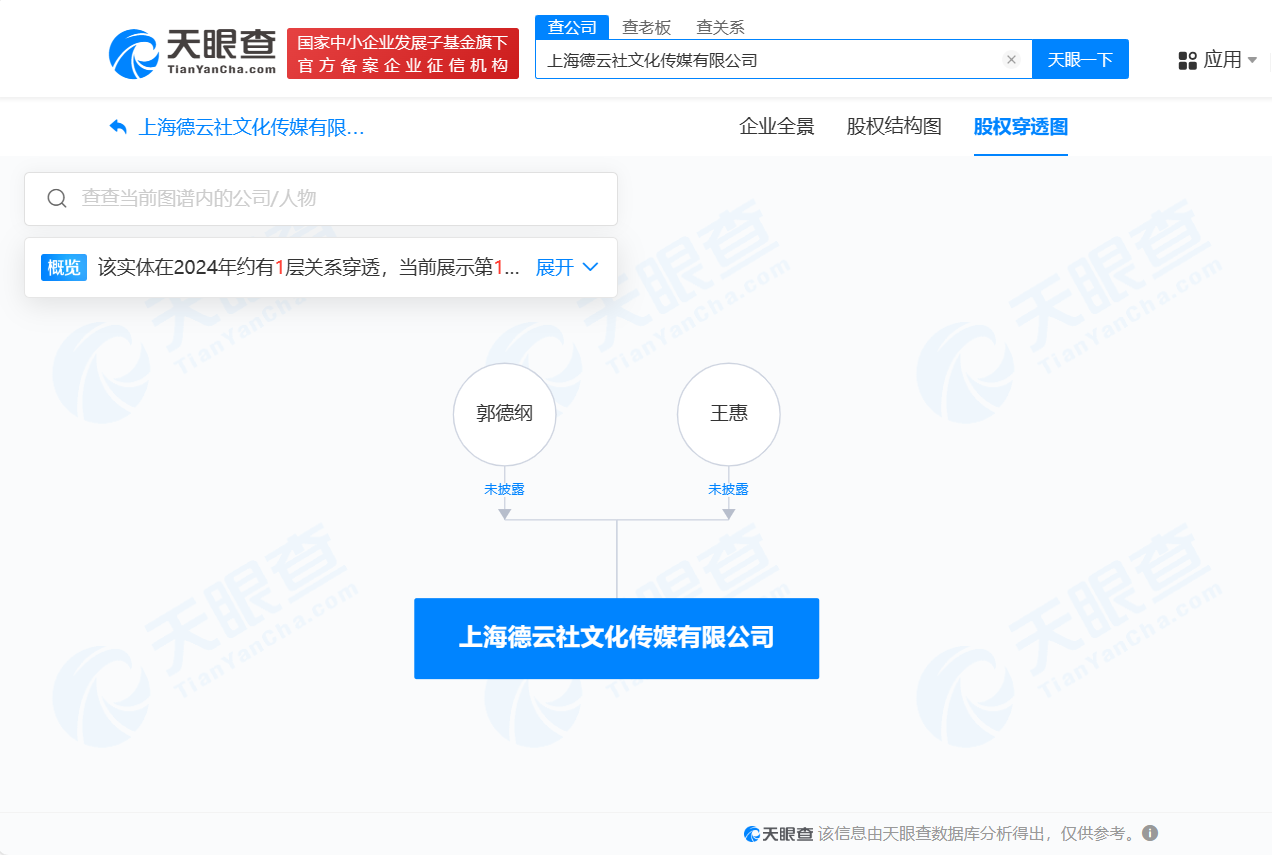The height and width of the screenshot is (855, 1272).
Task: Click the back arrow beside company name
Action: point(117,126)
